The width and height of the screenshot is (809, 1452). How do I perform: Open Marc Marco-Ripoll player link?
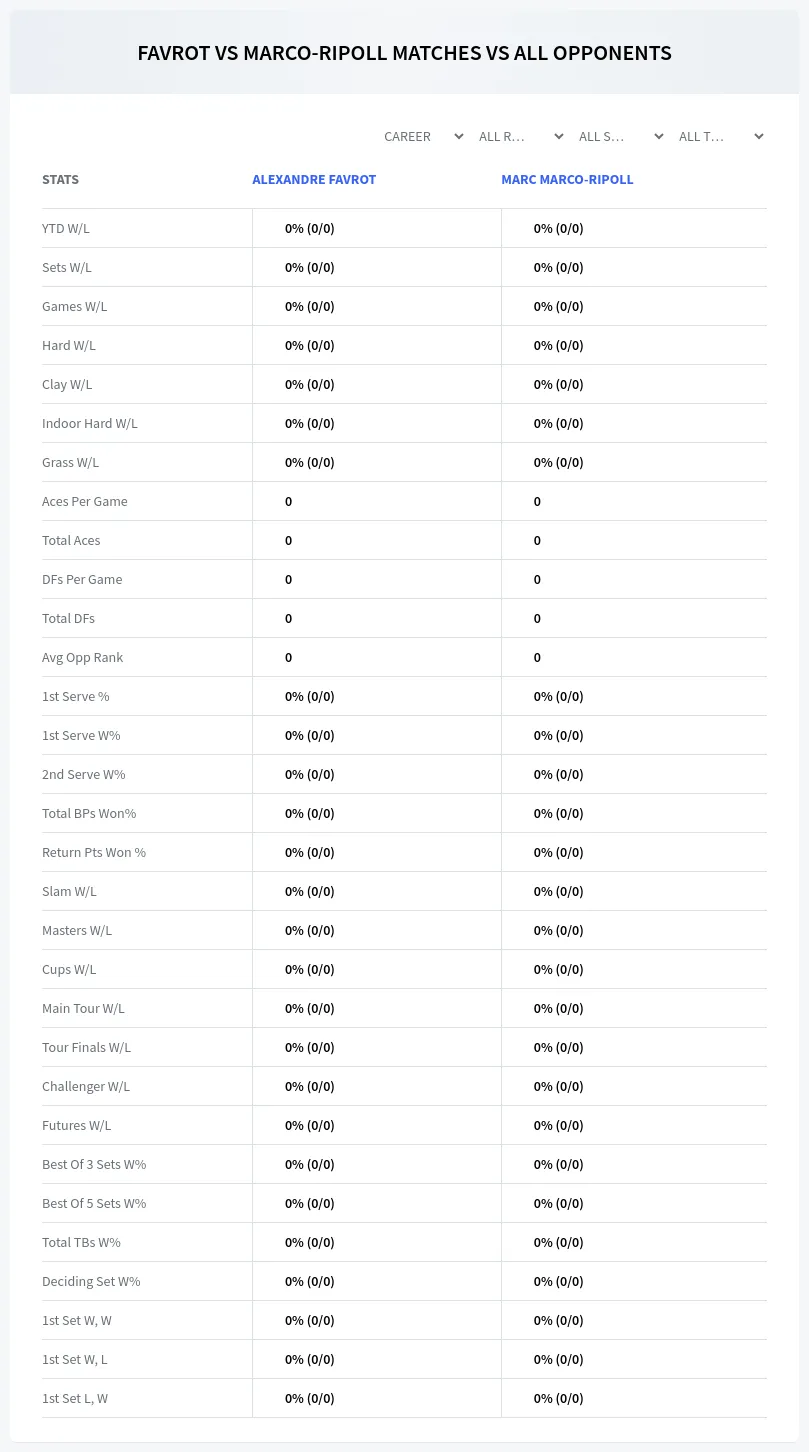(567, 180)
